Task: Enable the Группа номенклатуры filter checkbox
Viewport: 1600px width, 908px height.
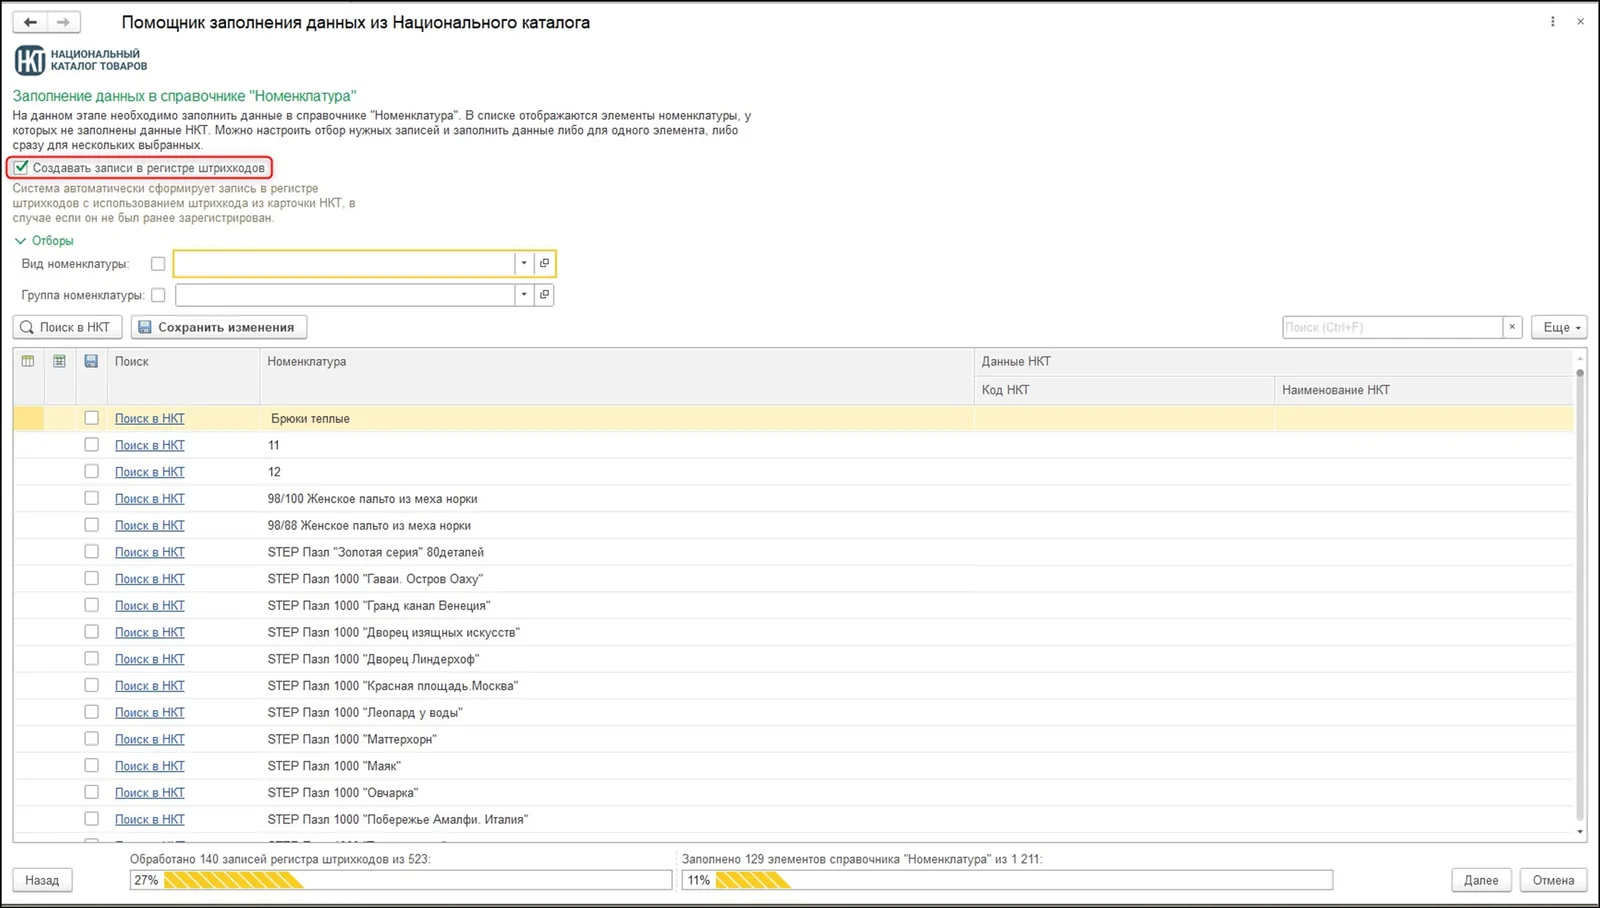Action: point(158,295)
